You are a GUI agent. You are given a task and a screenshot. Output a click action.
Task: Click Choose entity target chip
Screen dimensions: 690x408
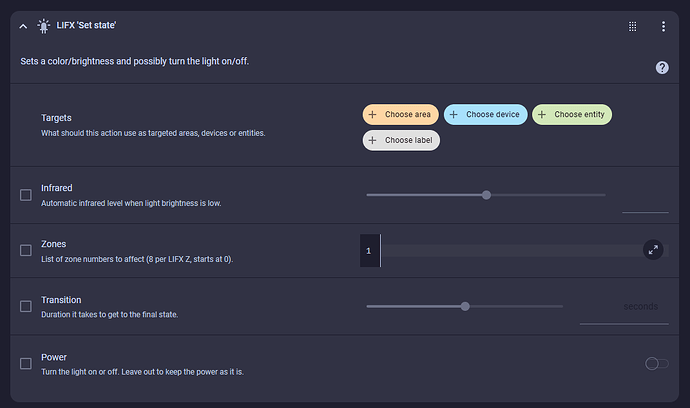click(x=572, y=114)
